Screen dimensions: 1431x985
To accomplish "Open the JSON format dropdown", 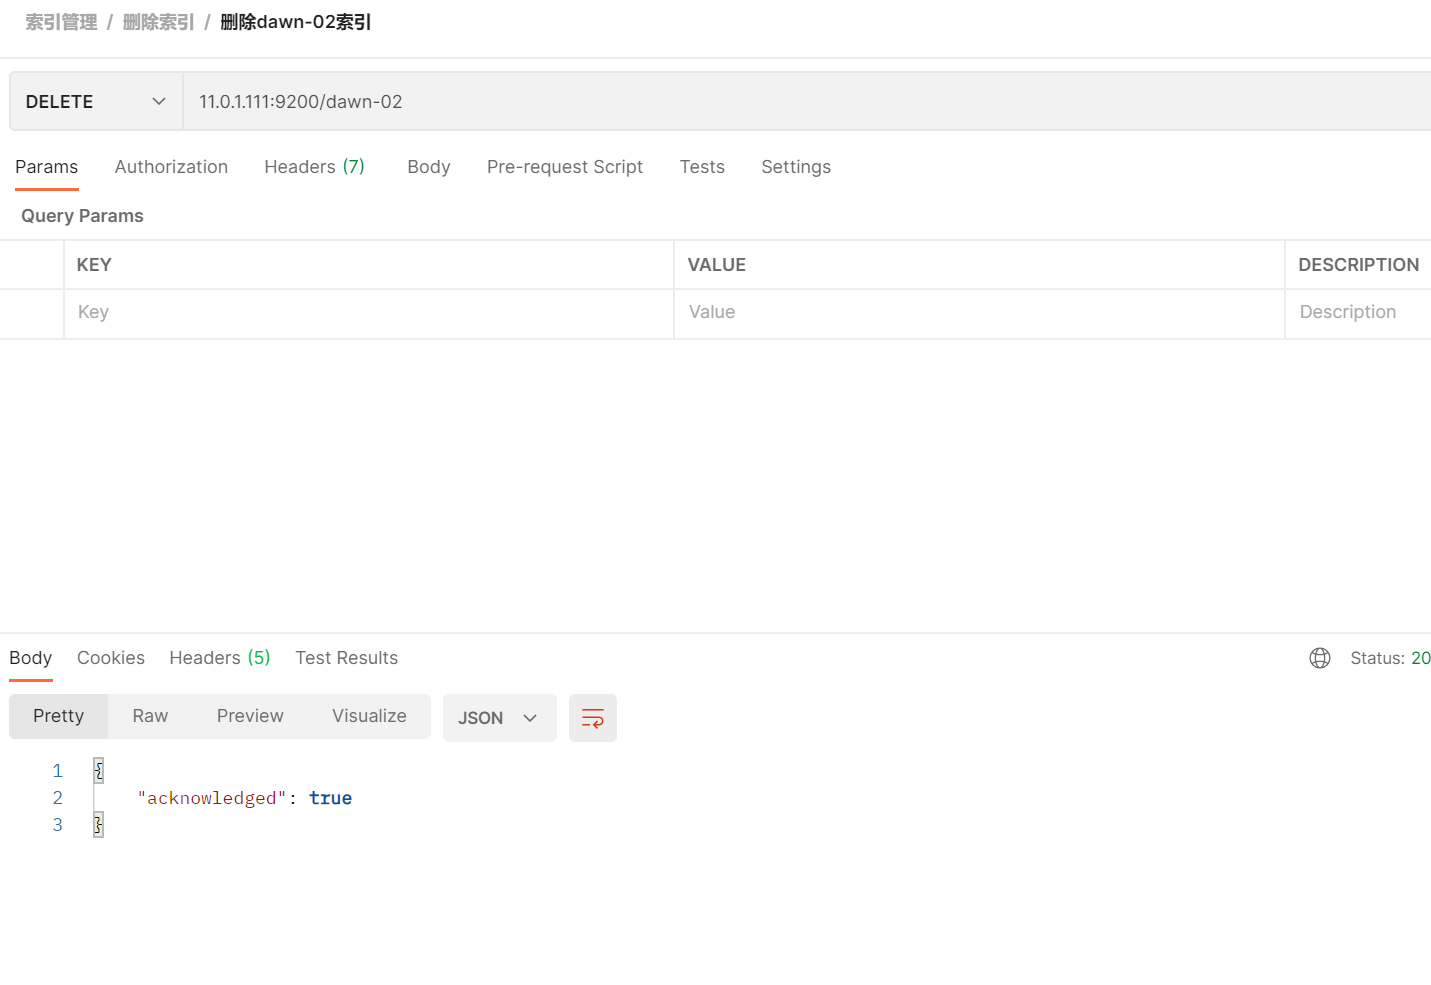I will click(499, 718).
